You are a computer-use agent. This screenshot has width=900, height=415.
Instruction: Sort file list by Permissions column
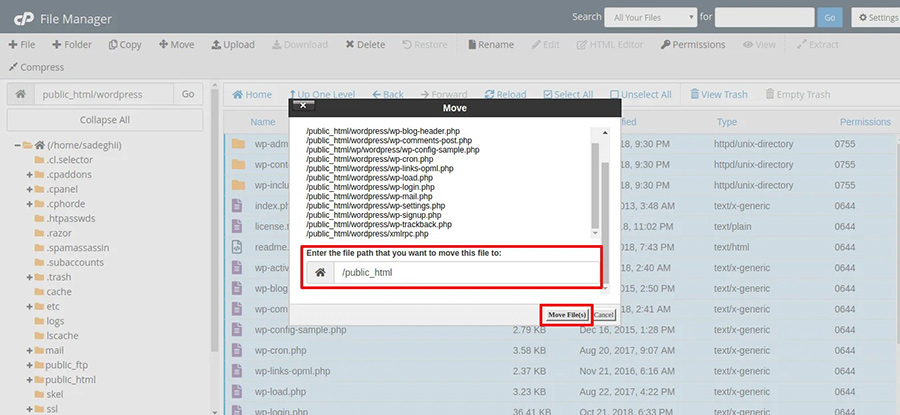point(864,122)
